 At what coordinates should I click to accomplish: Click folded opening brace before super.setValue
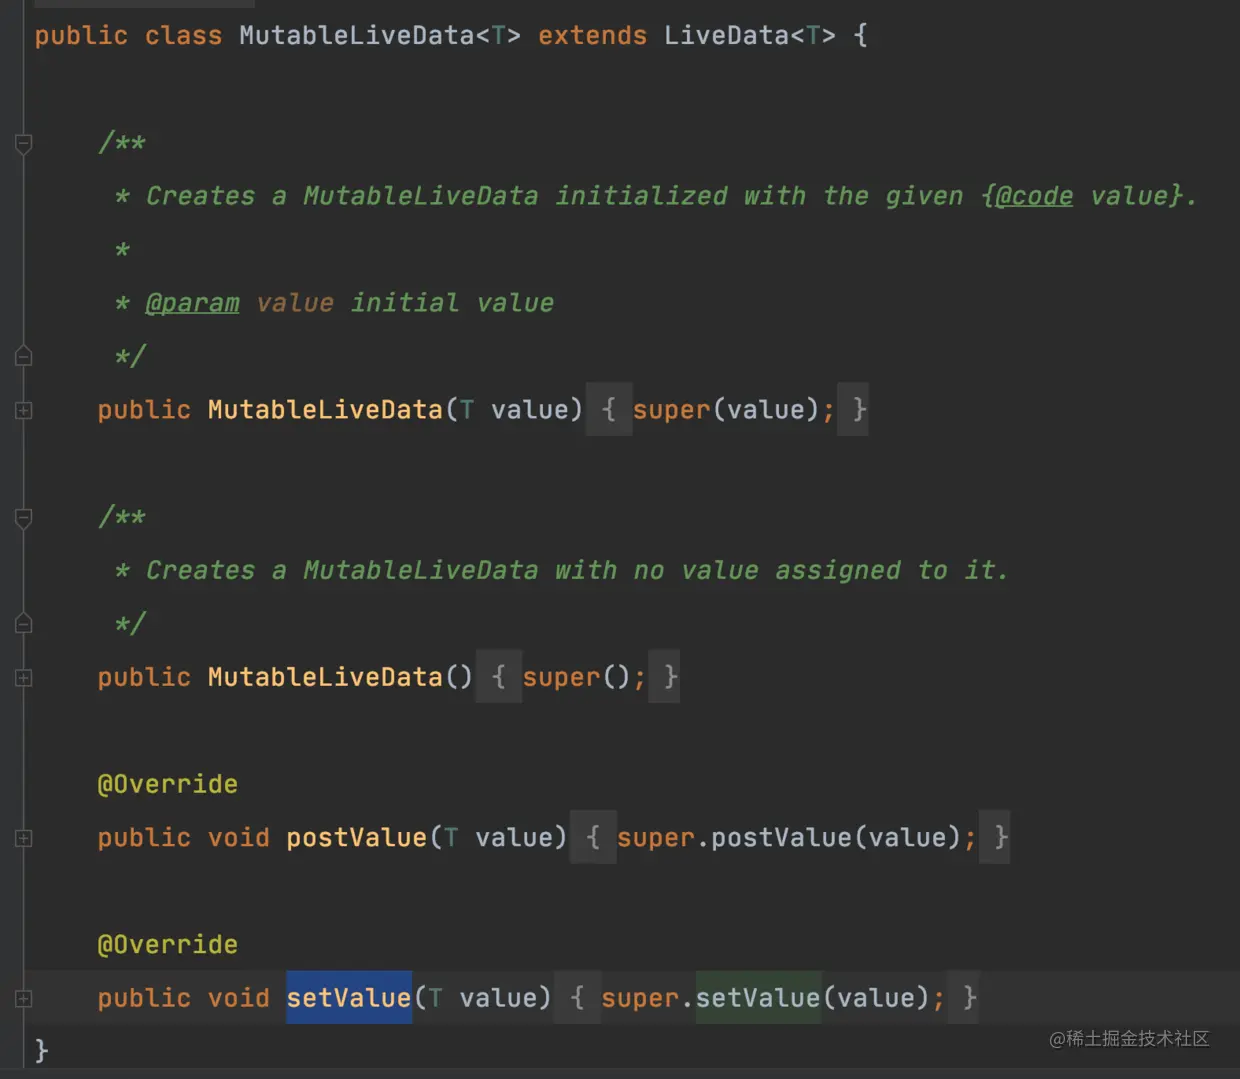(577, 997)
